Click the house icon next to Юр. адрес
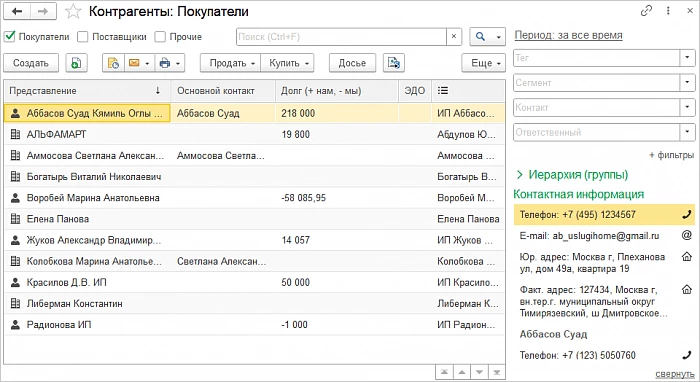The image size is (700, 382). coord(687,257)
